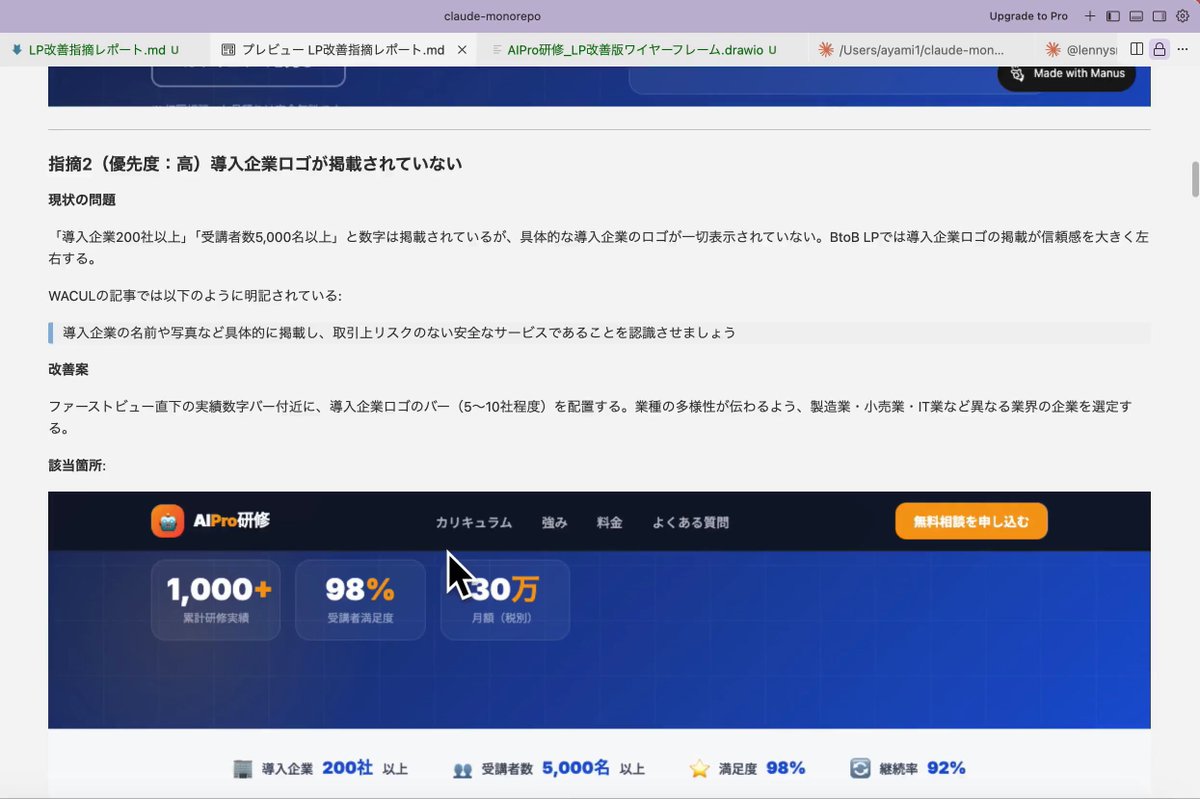
Task: Click the WACULの記事では以下のように明記されている line
Action: pos(195,296)
